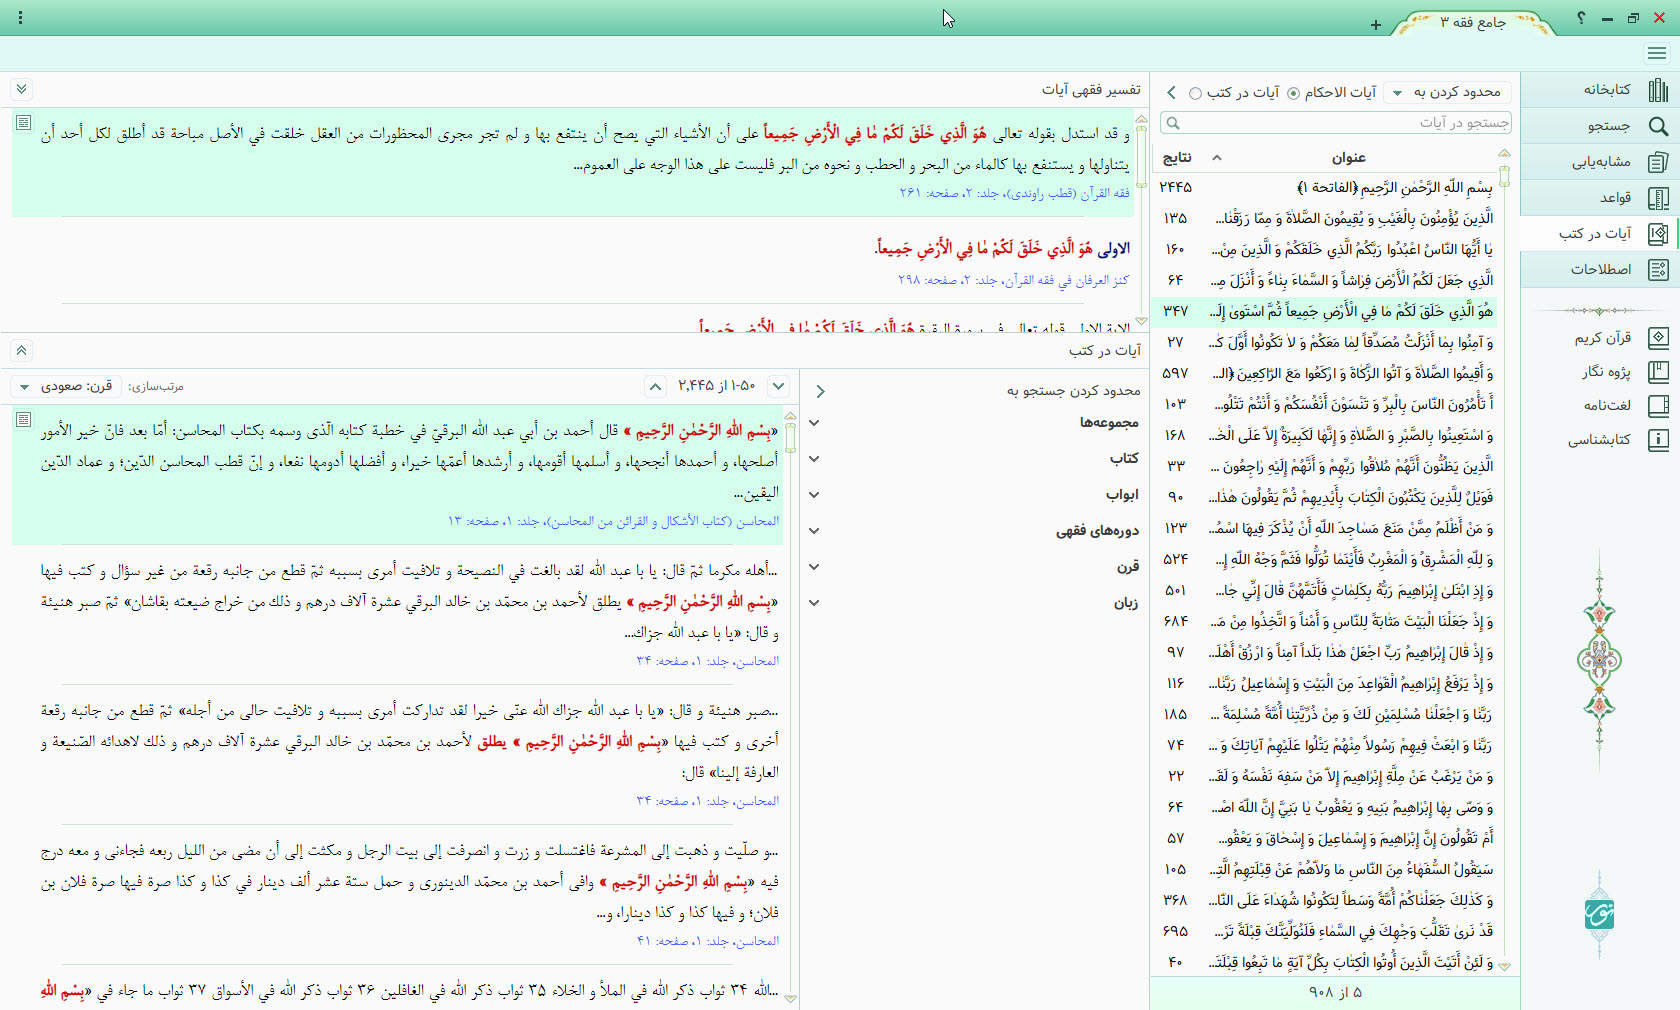Image resolution: width=1680 pixels, height=1010 pixels.
Task: Select highlighted verse row هُوَ الَّذِي خَلَقَ لَكُمْ
Action: pos(1326,312)
